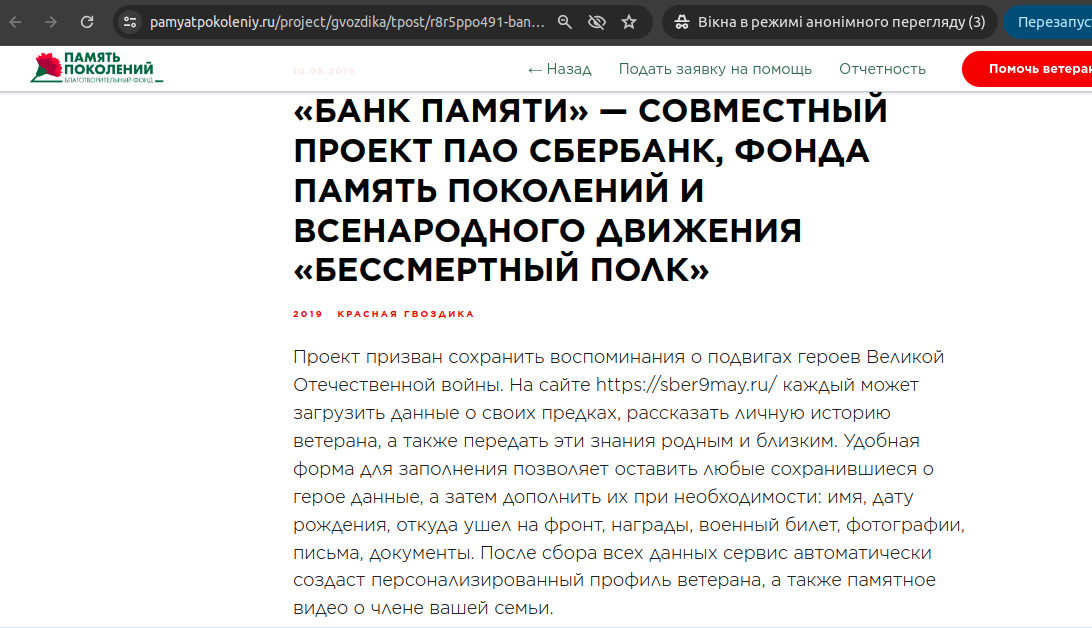Click the Перезапустити relaunch button
Image resolution: width=1092 pixels, height=628 pixels.
tap(1048, 22)
